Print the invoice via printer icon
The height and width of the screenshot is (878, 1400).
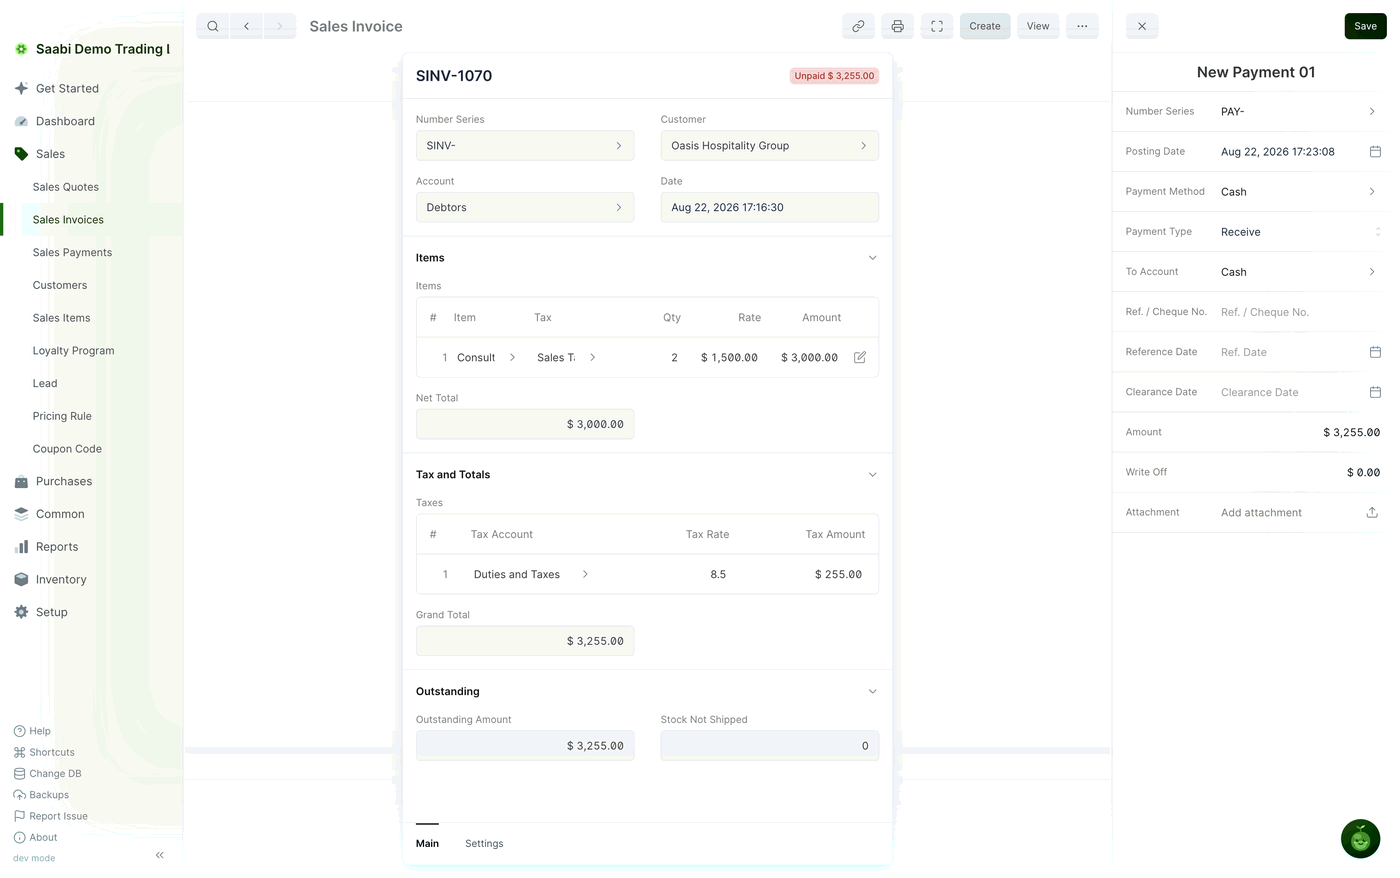897,26
